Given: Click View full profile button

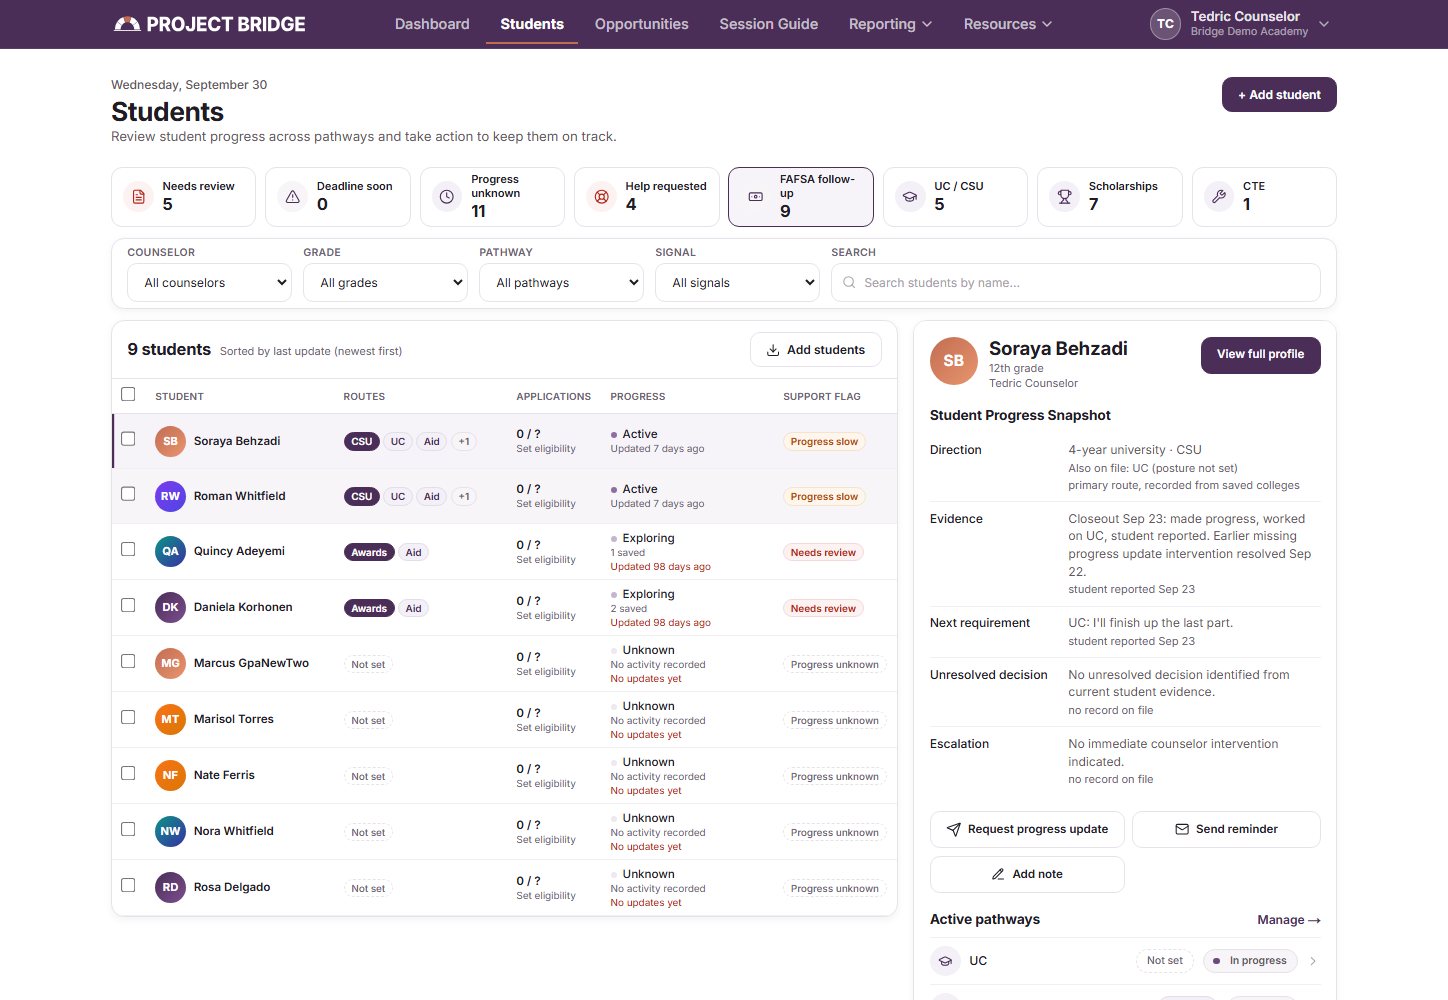Looking at the screenshot, I should [1260, 355].
